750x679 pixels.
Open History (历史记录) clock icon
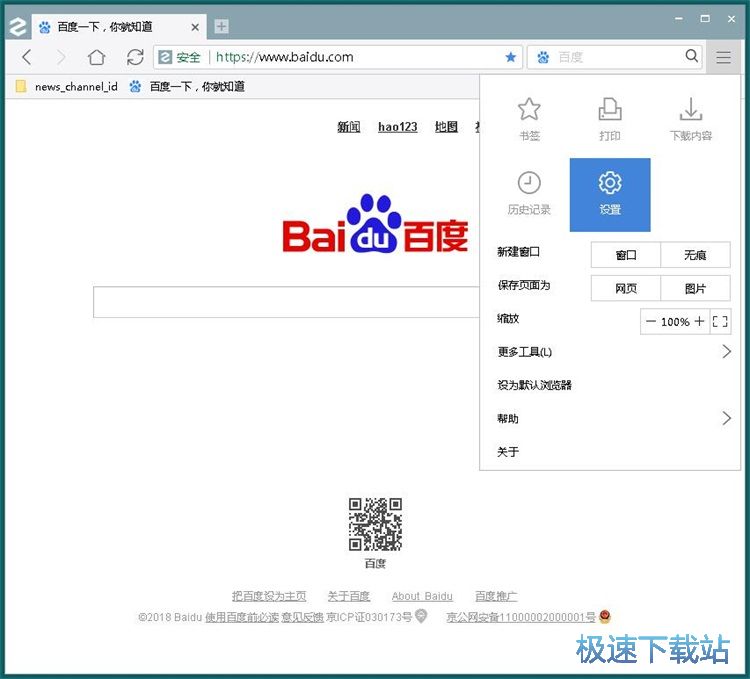click(x=529, y=193)
